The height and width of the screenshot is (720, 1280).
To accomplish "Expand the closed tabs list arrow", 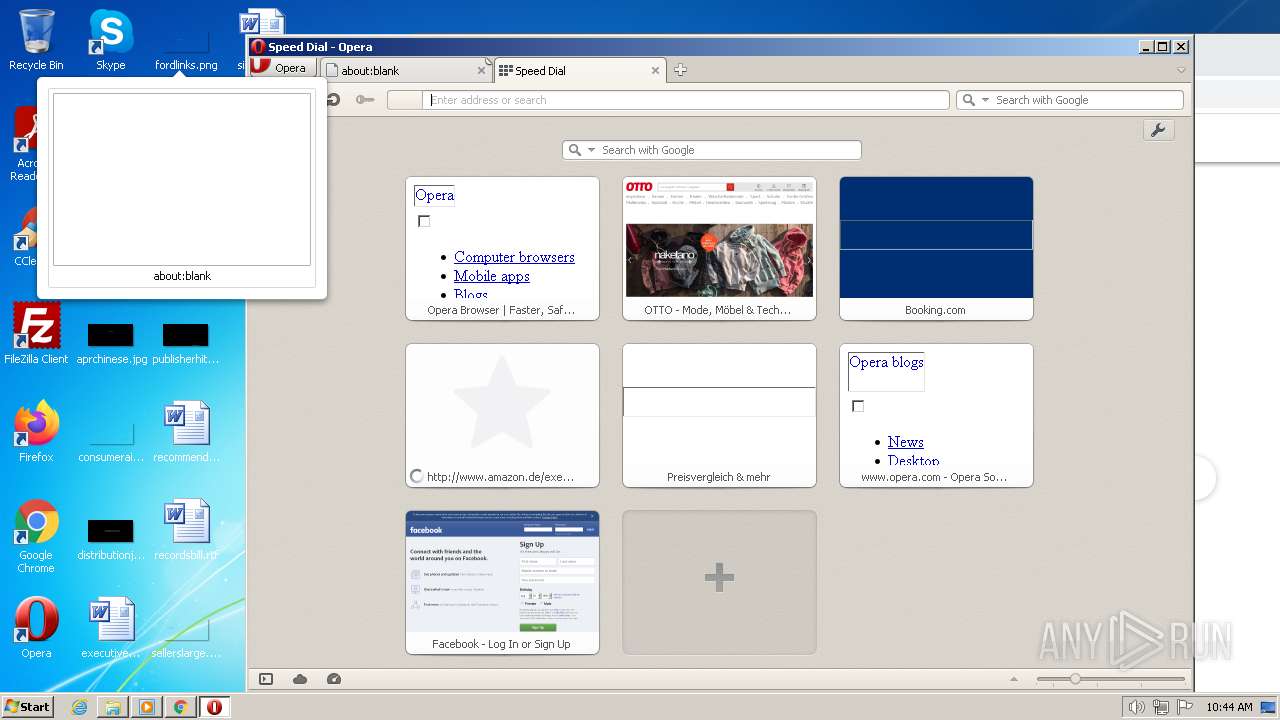I will [1181, 70].
